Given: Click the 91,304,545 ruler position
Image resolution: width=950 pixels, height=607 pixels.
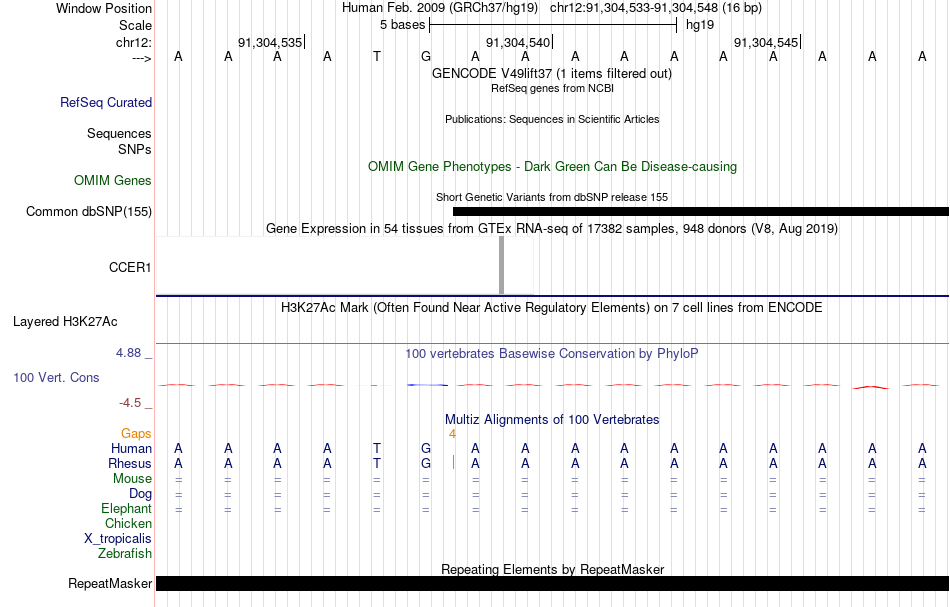Looking at the screenshot, I should (x=766, y=42).
